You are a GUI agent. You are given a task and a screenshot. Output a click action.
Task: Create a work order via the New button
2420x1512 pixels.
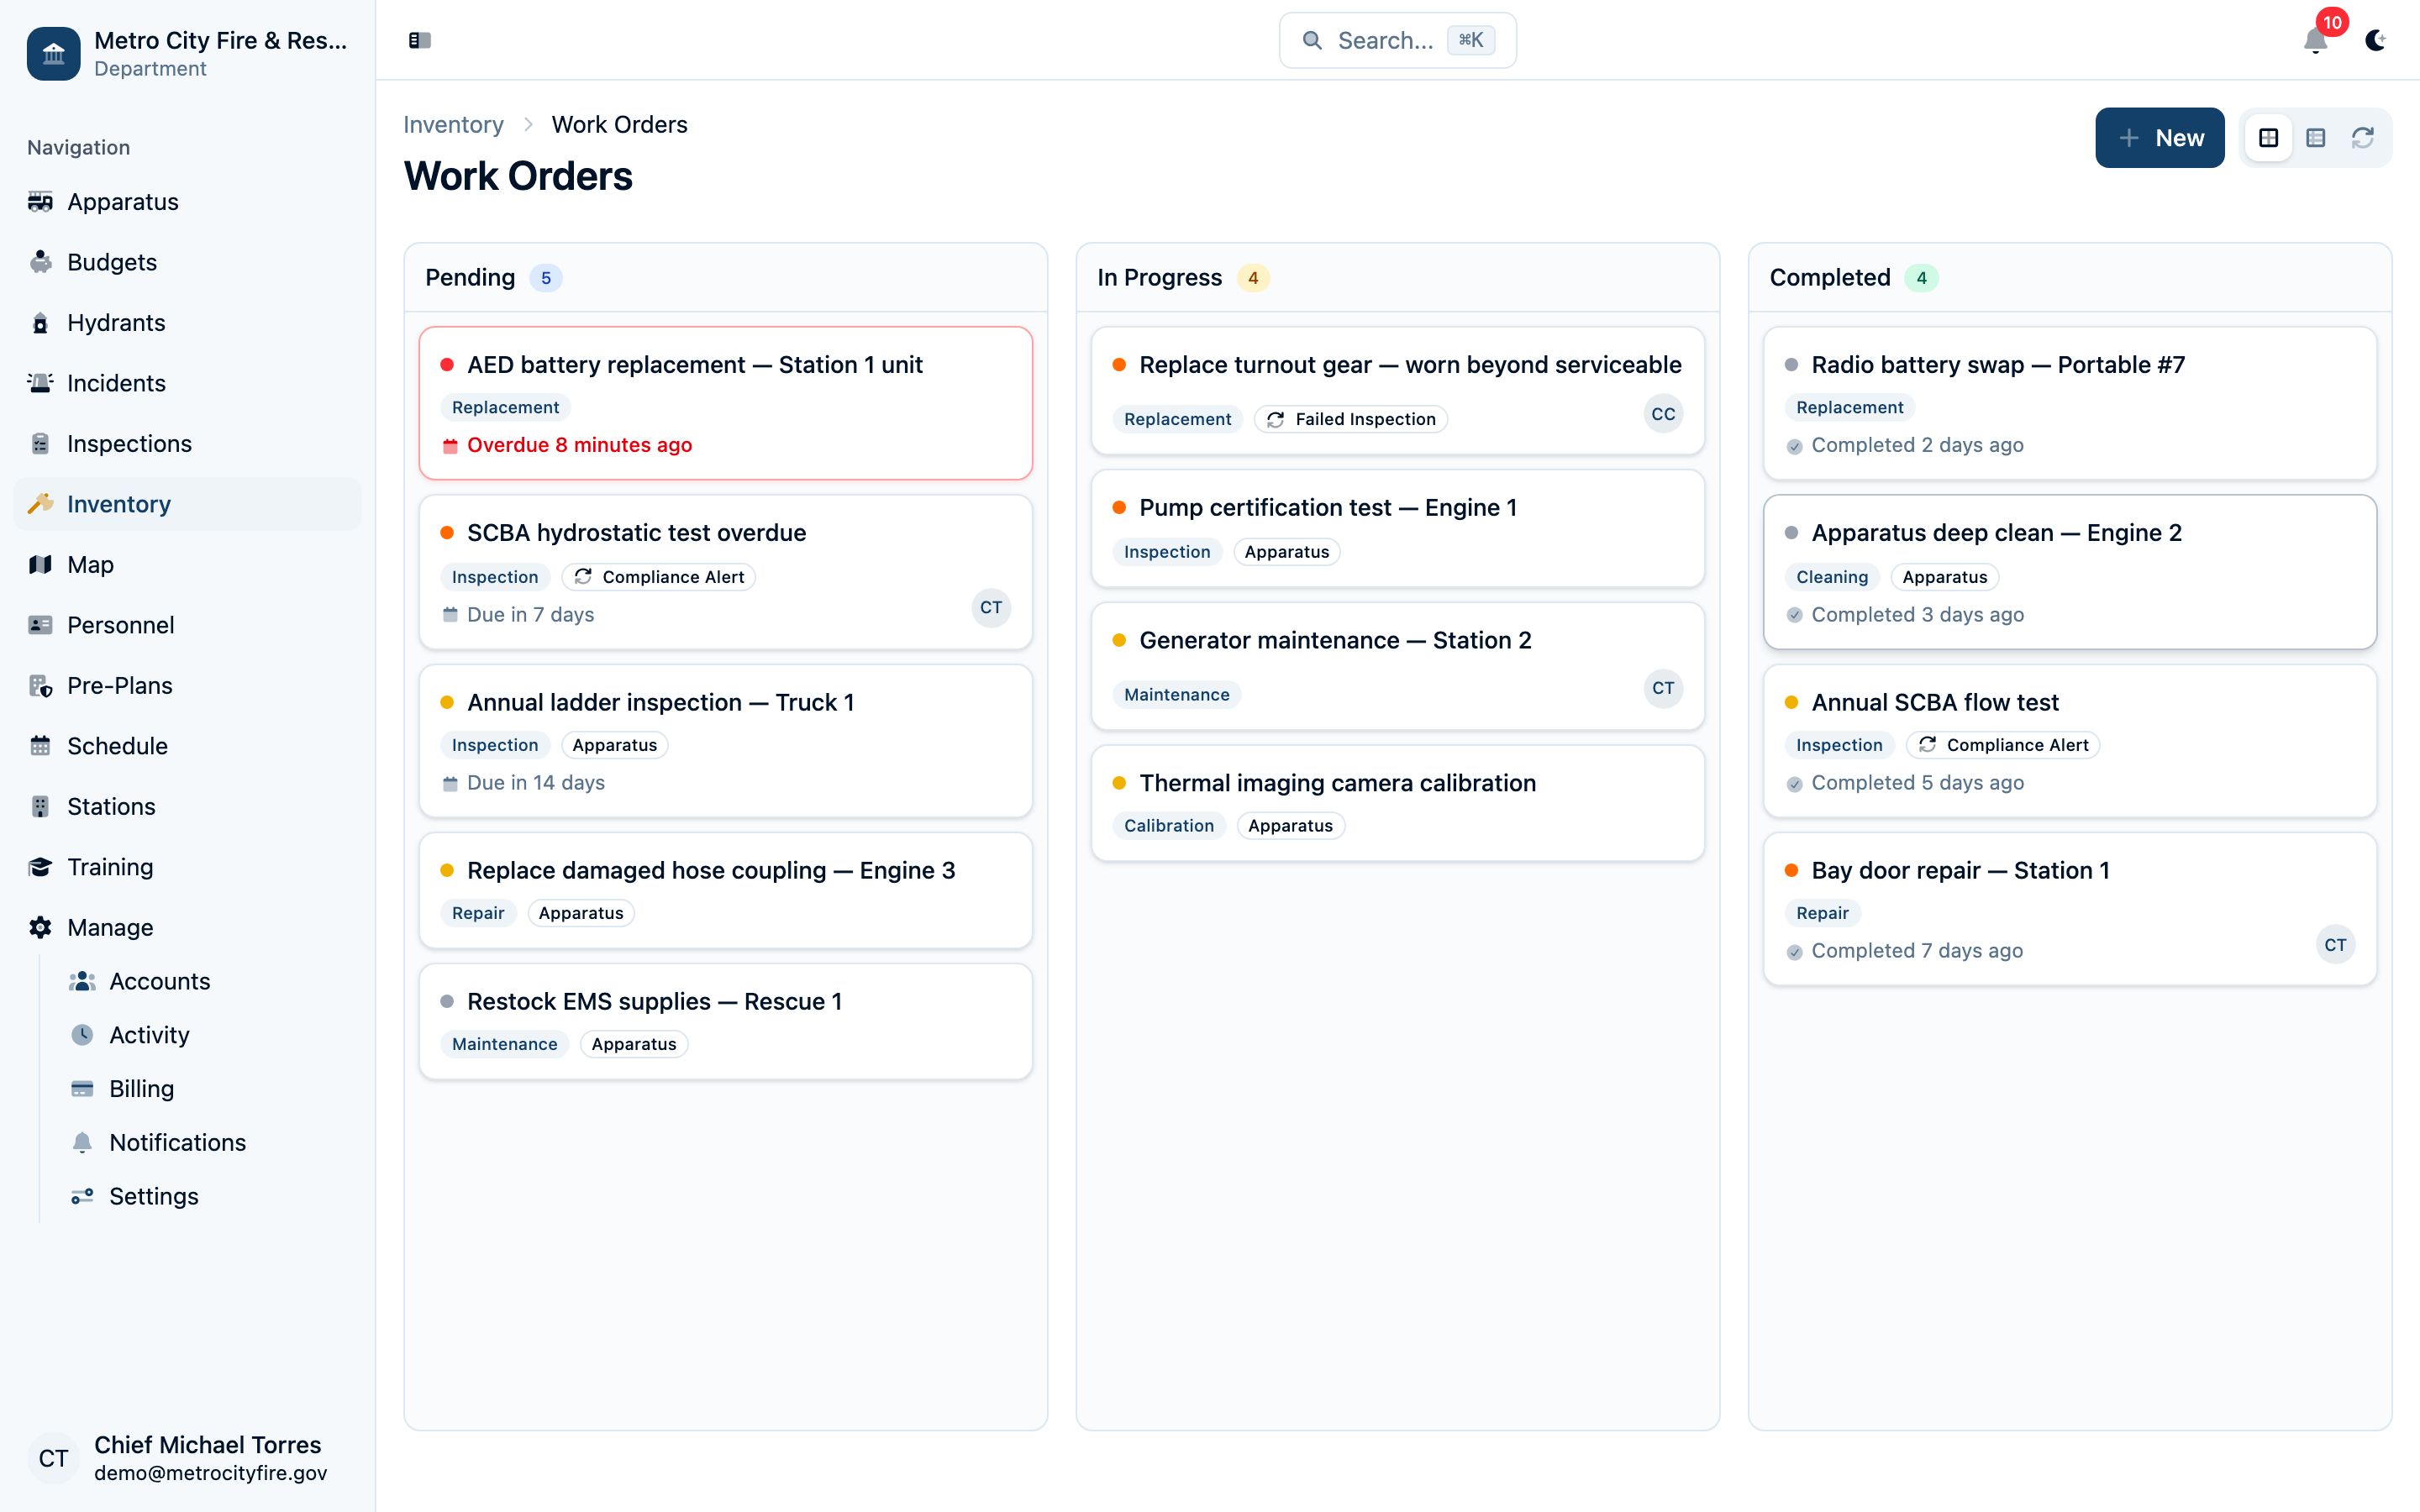click(2160, 137)
